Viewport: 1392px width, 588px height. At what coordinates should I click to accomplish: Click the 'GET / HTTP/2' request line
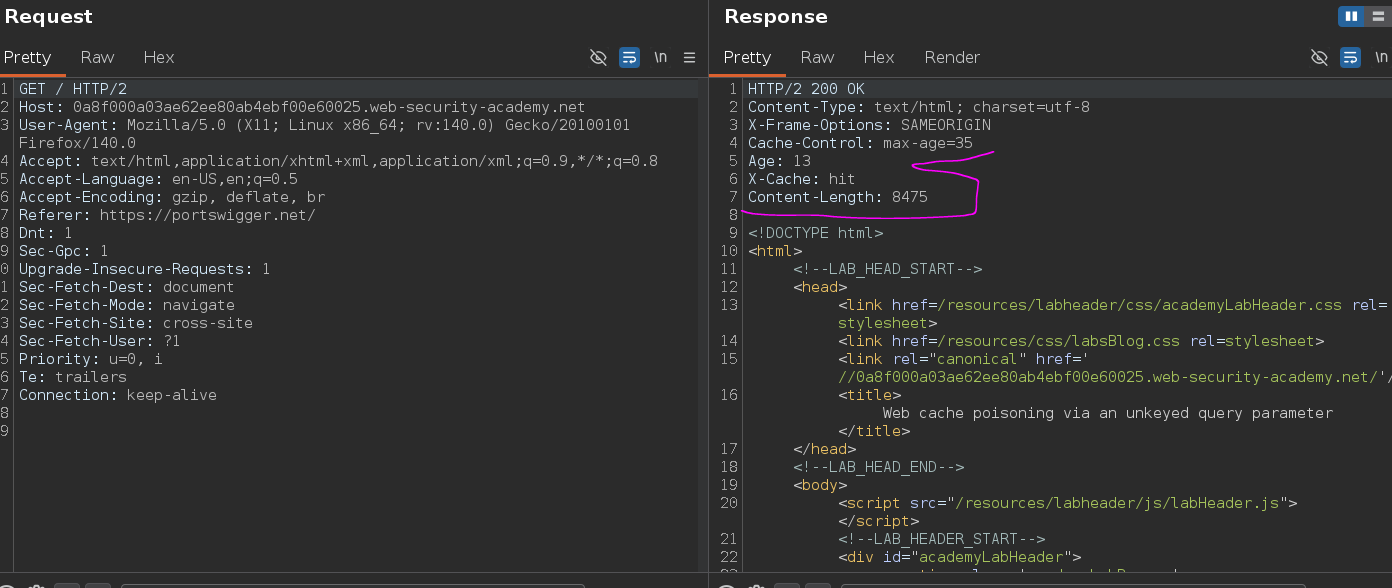pos(73,89)
